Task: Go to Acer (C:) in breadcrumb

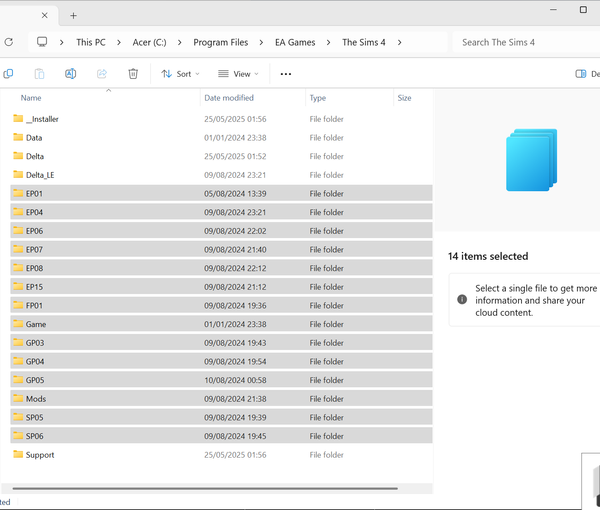Action: [149, 42]
